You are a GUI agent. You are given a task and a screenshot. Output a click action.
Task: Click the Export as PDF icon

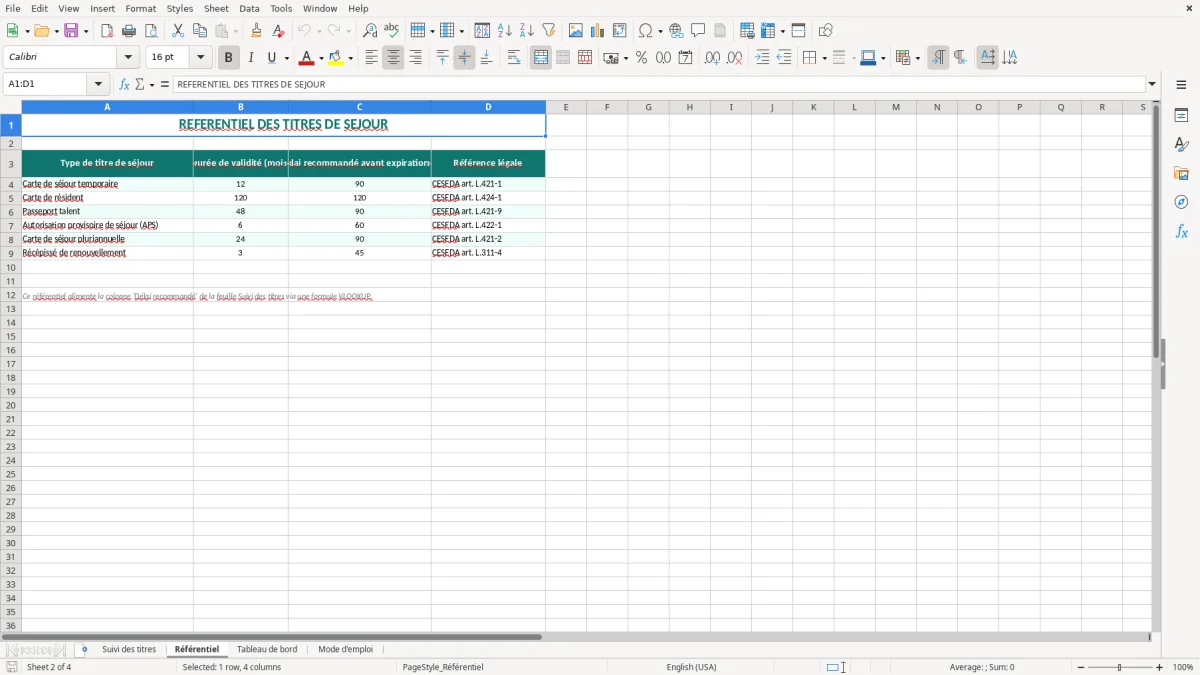pyautogui.click(x=107, y=31)
